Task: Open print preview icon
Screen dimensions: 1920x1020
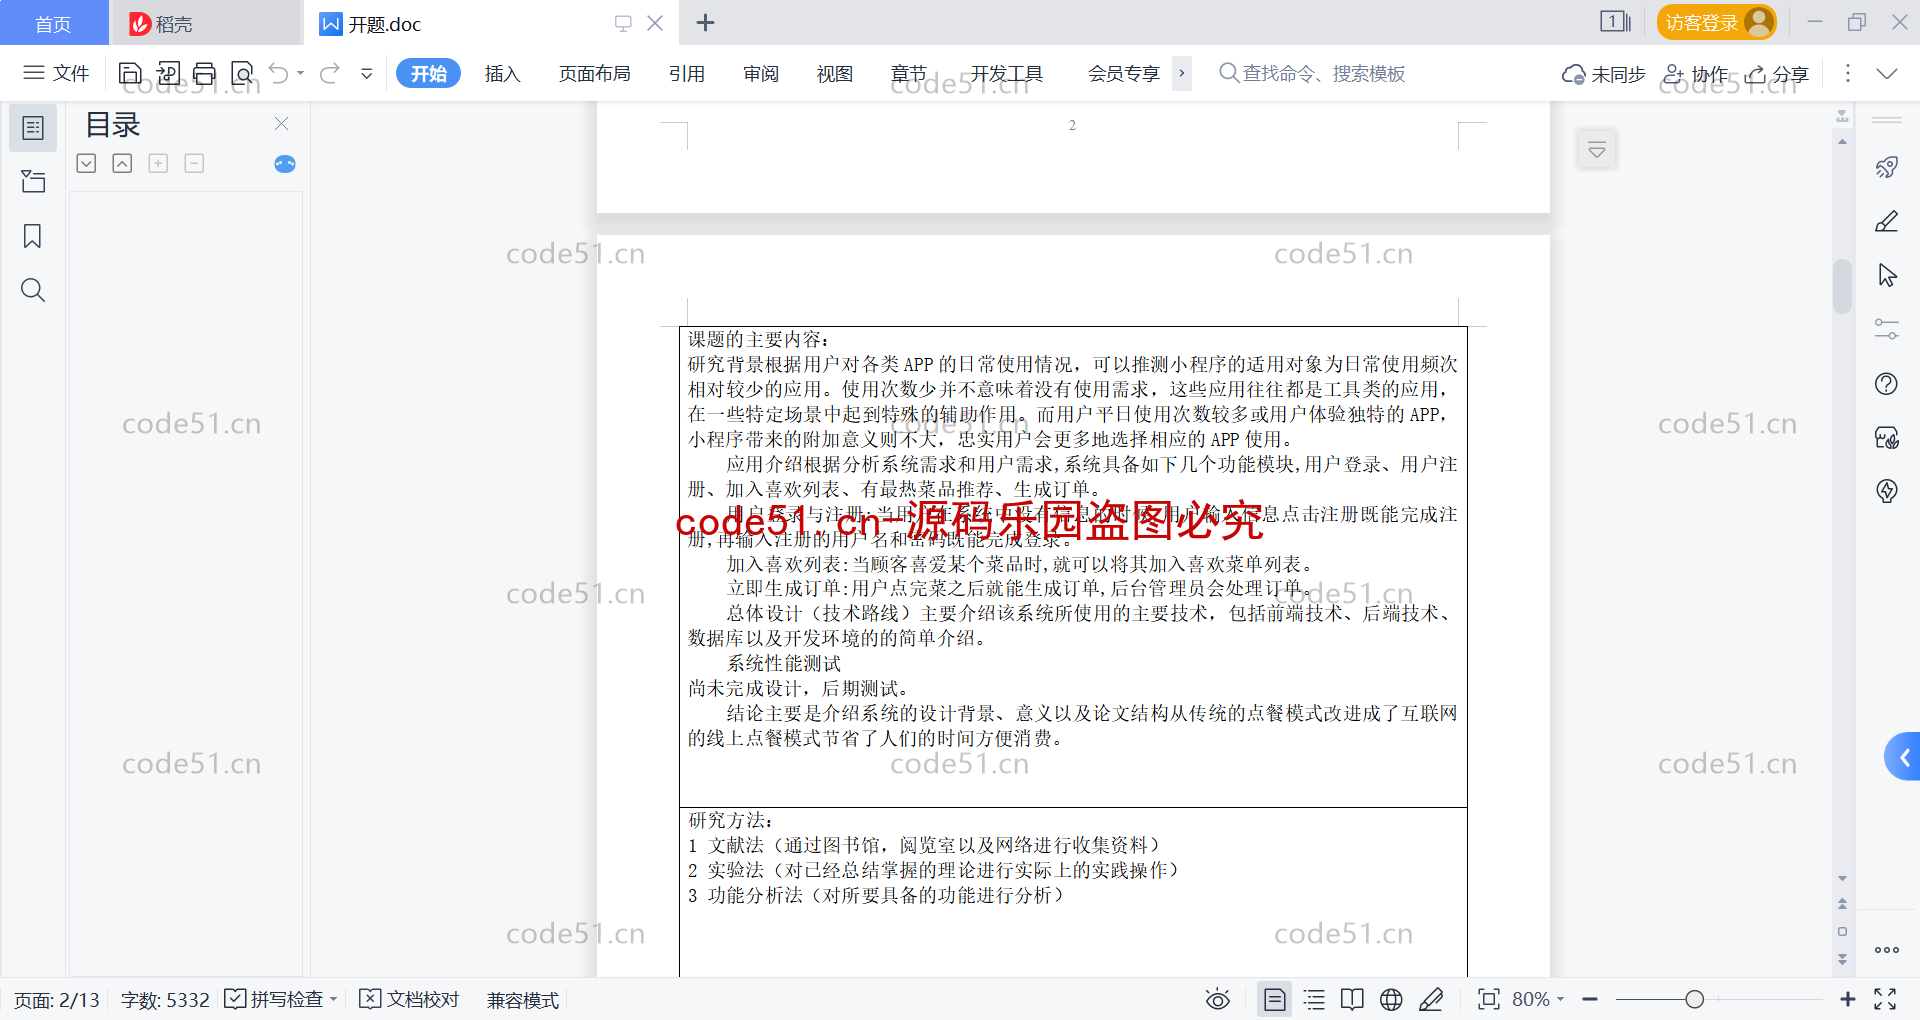Action: [x=242, y=73]
